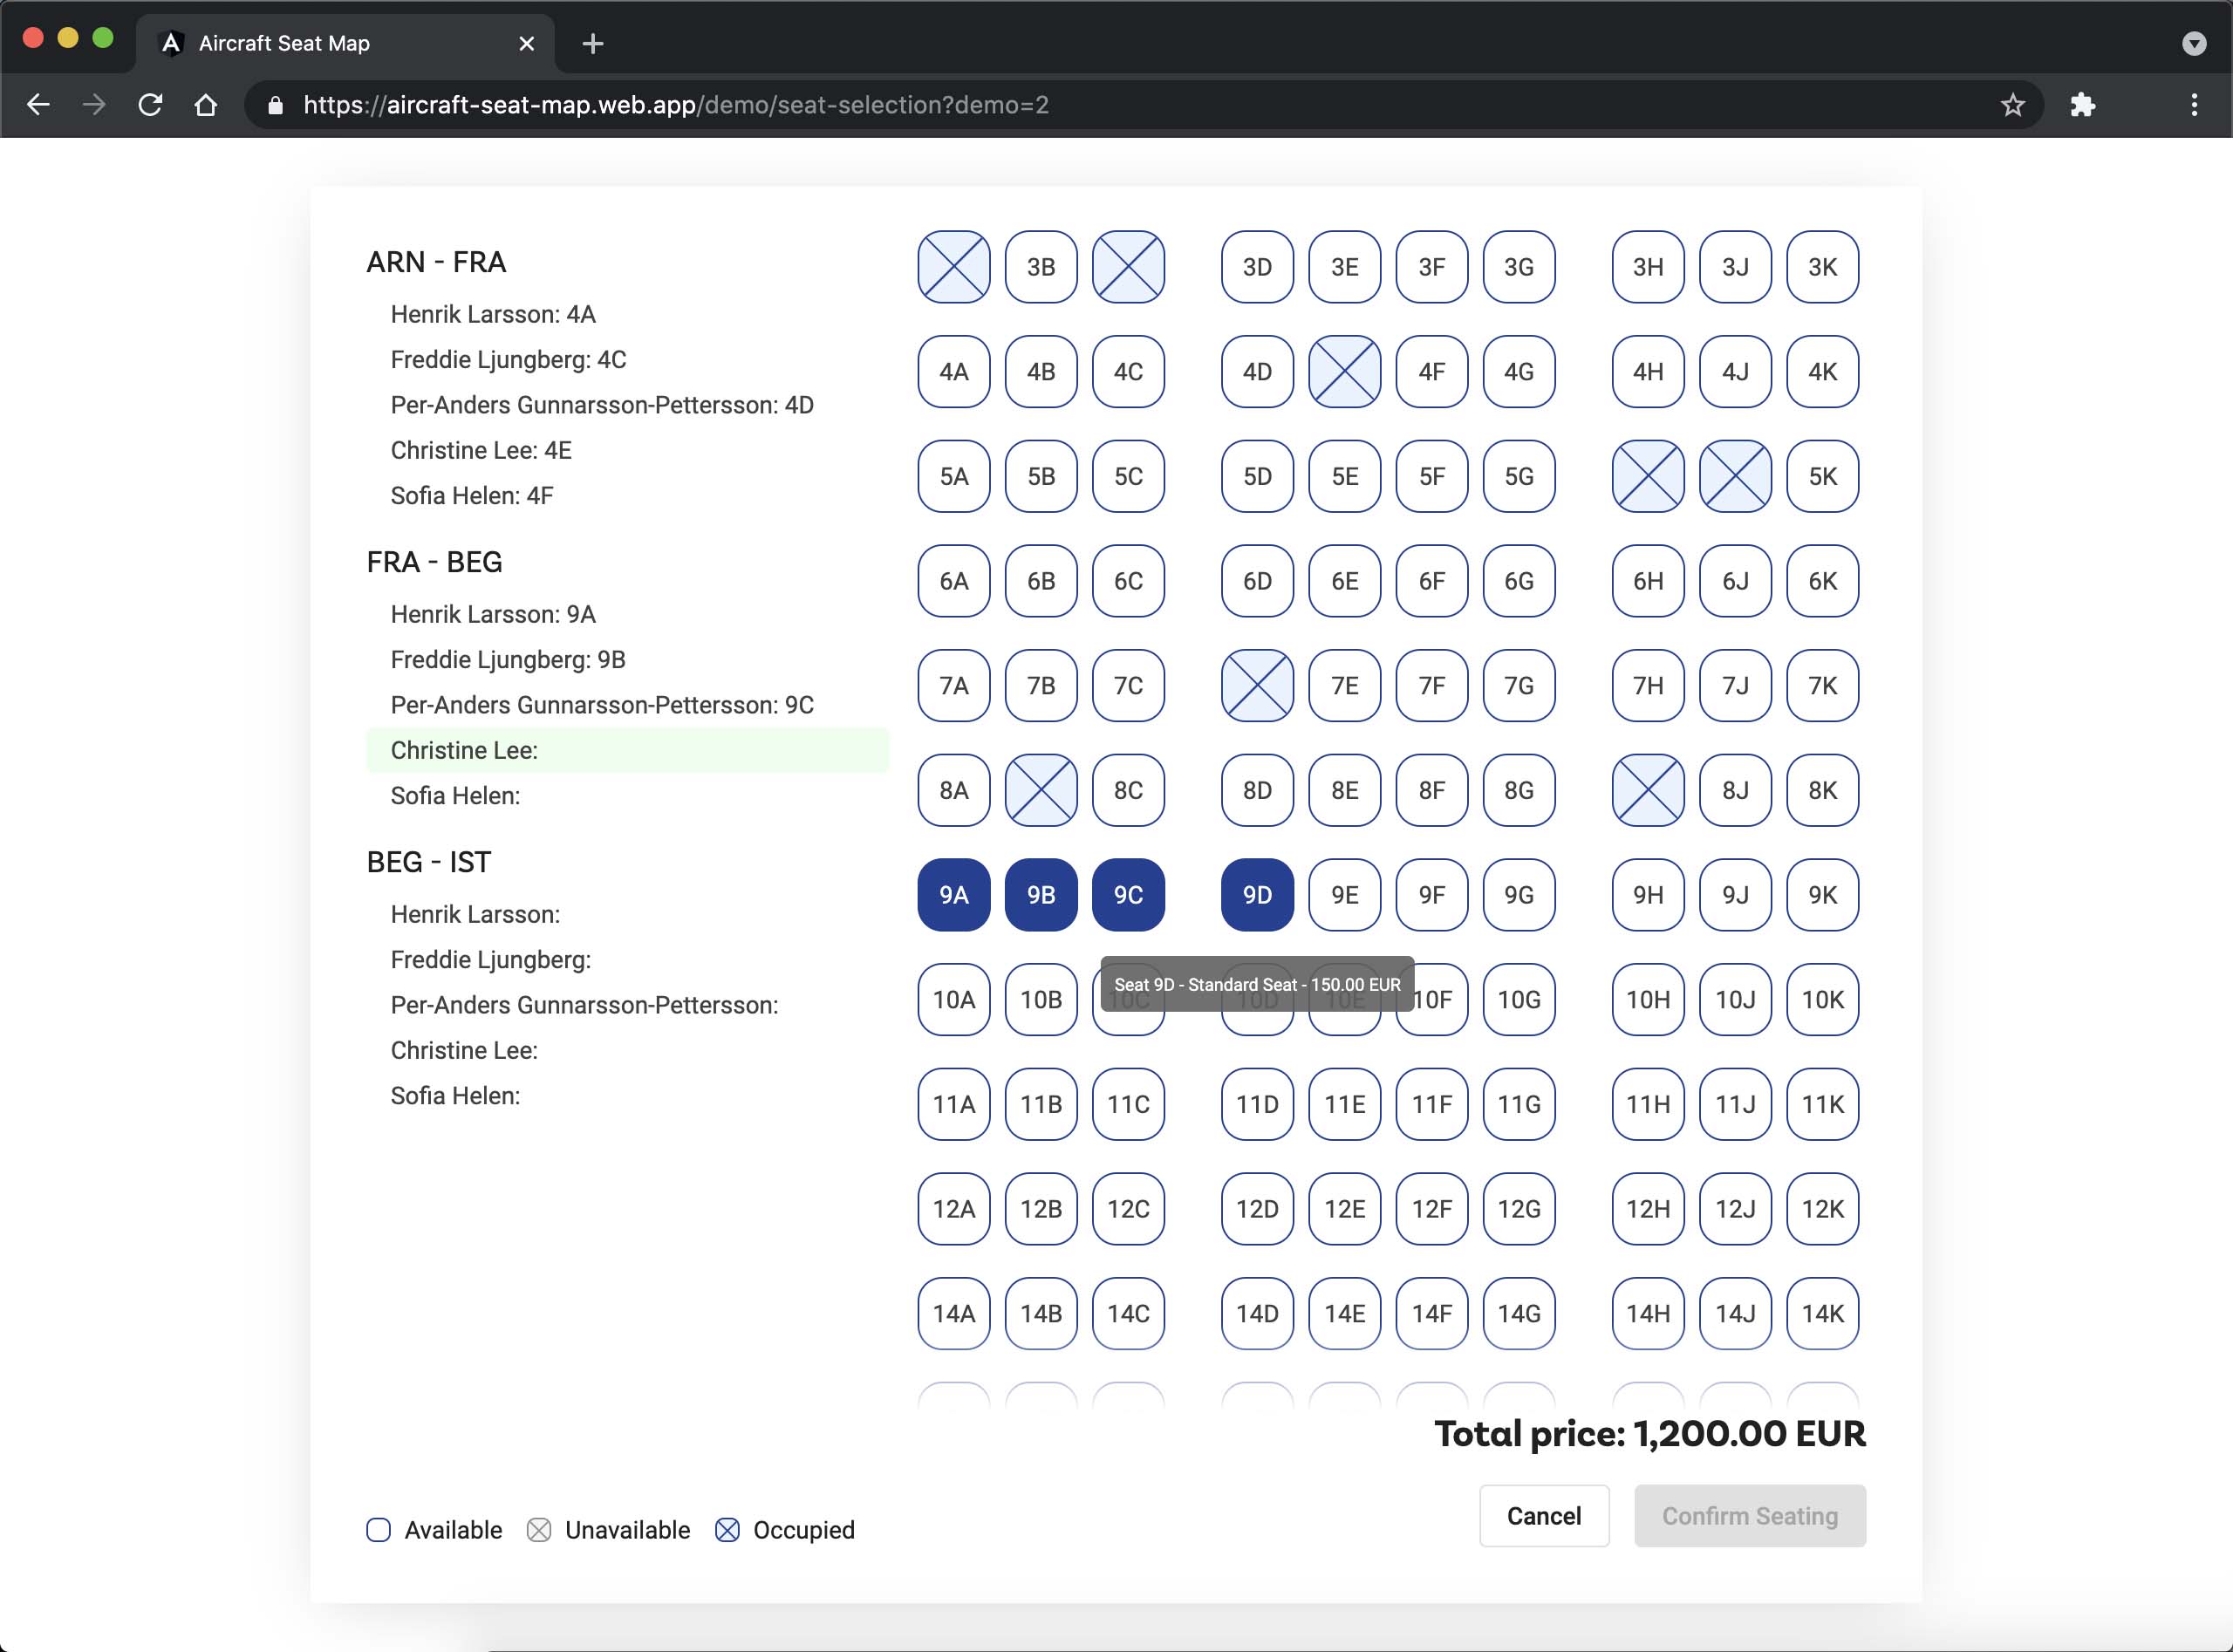This screenshot has width=2233, height=1652.
Task: Click the lock icon in address bar
Action: [276, 105]
